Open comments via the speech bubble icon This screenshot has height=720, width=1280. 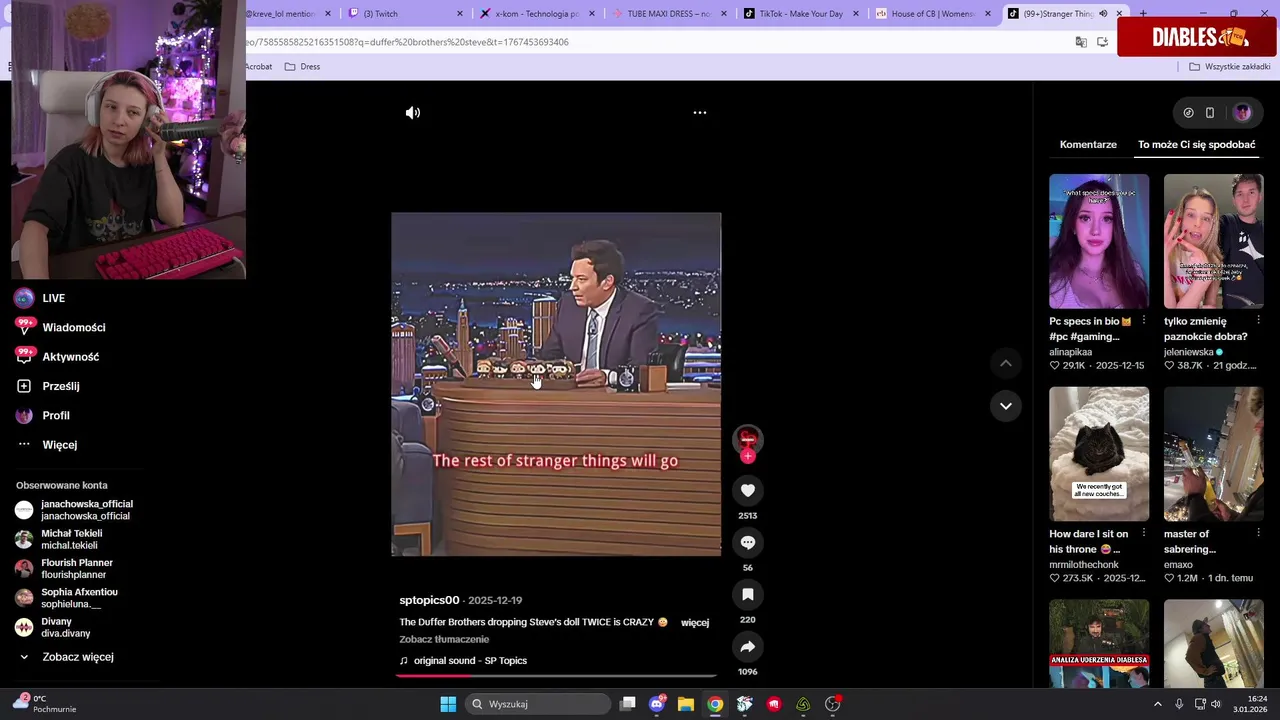[747, 542]
